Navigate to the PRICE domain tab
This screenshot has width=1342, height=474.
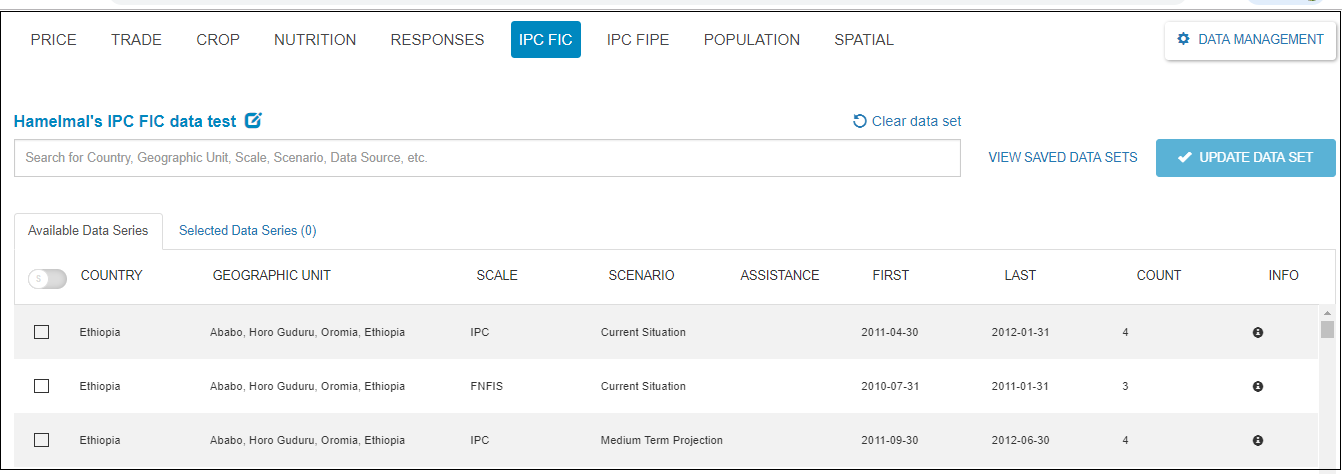[53, 40]
